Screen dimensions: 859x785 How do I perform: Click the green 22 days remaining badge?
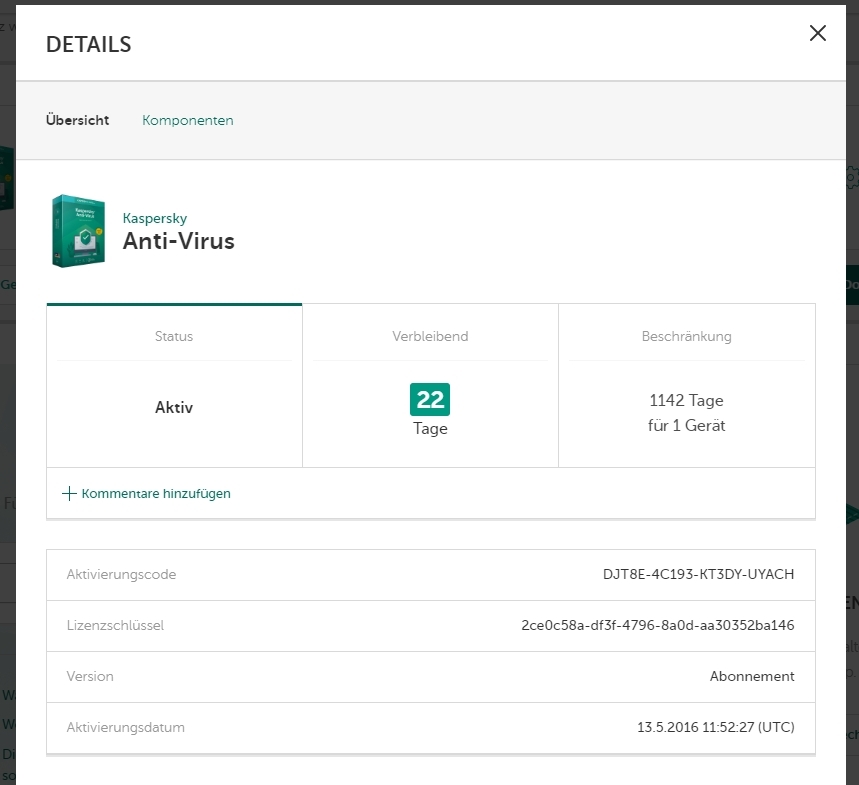[430, 399]
